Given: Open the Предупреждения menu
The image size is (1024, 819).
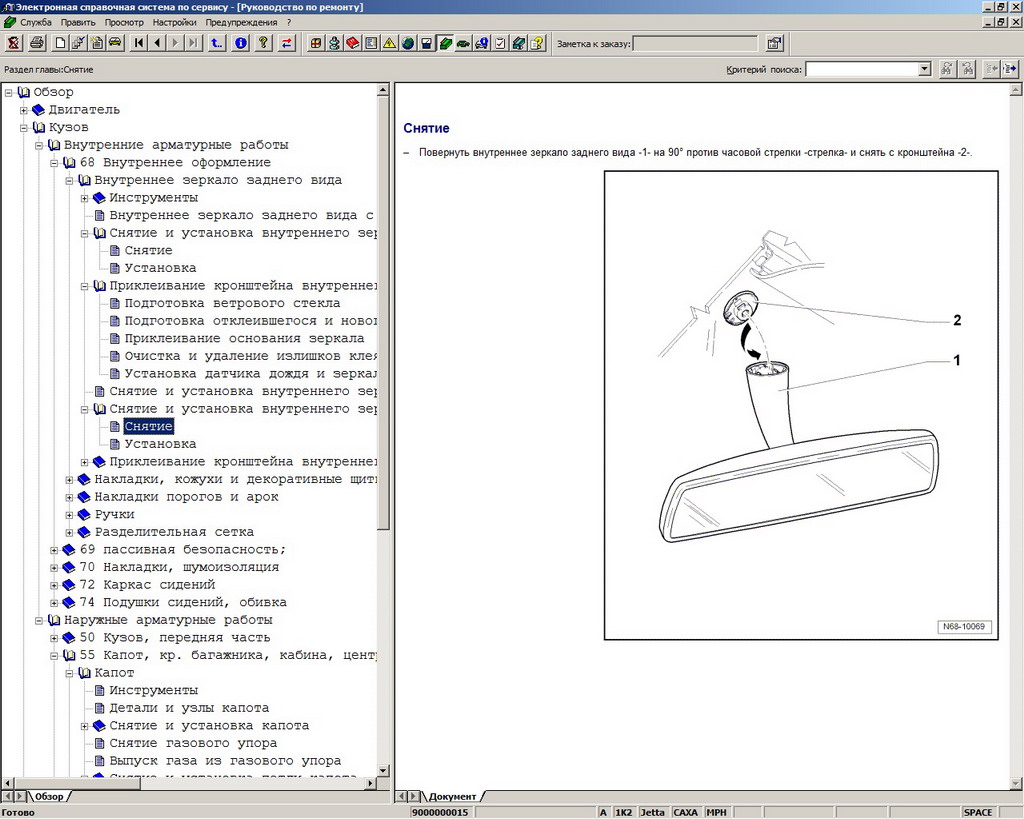Looking at the screenshot, I should click(x=241, y=22).
